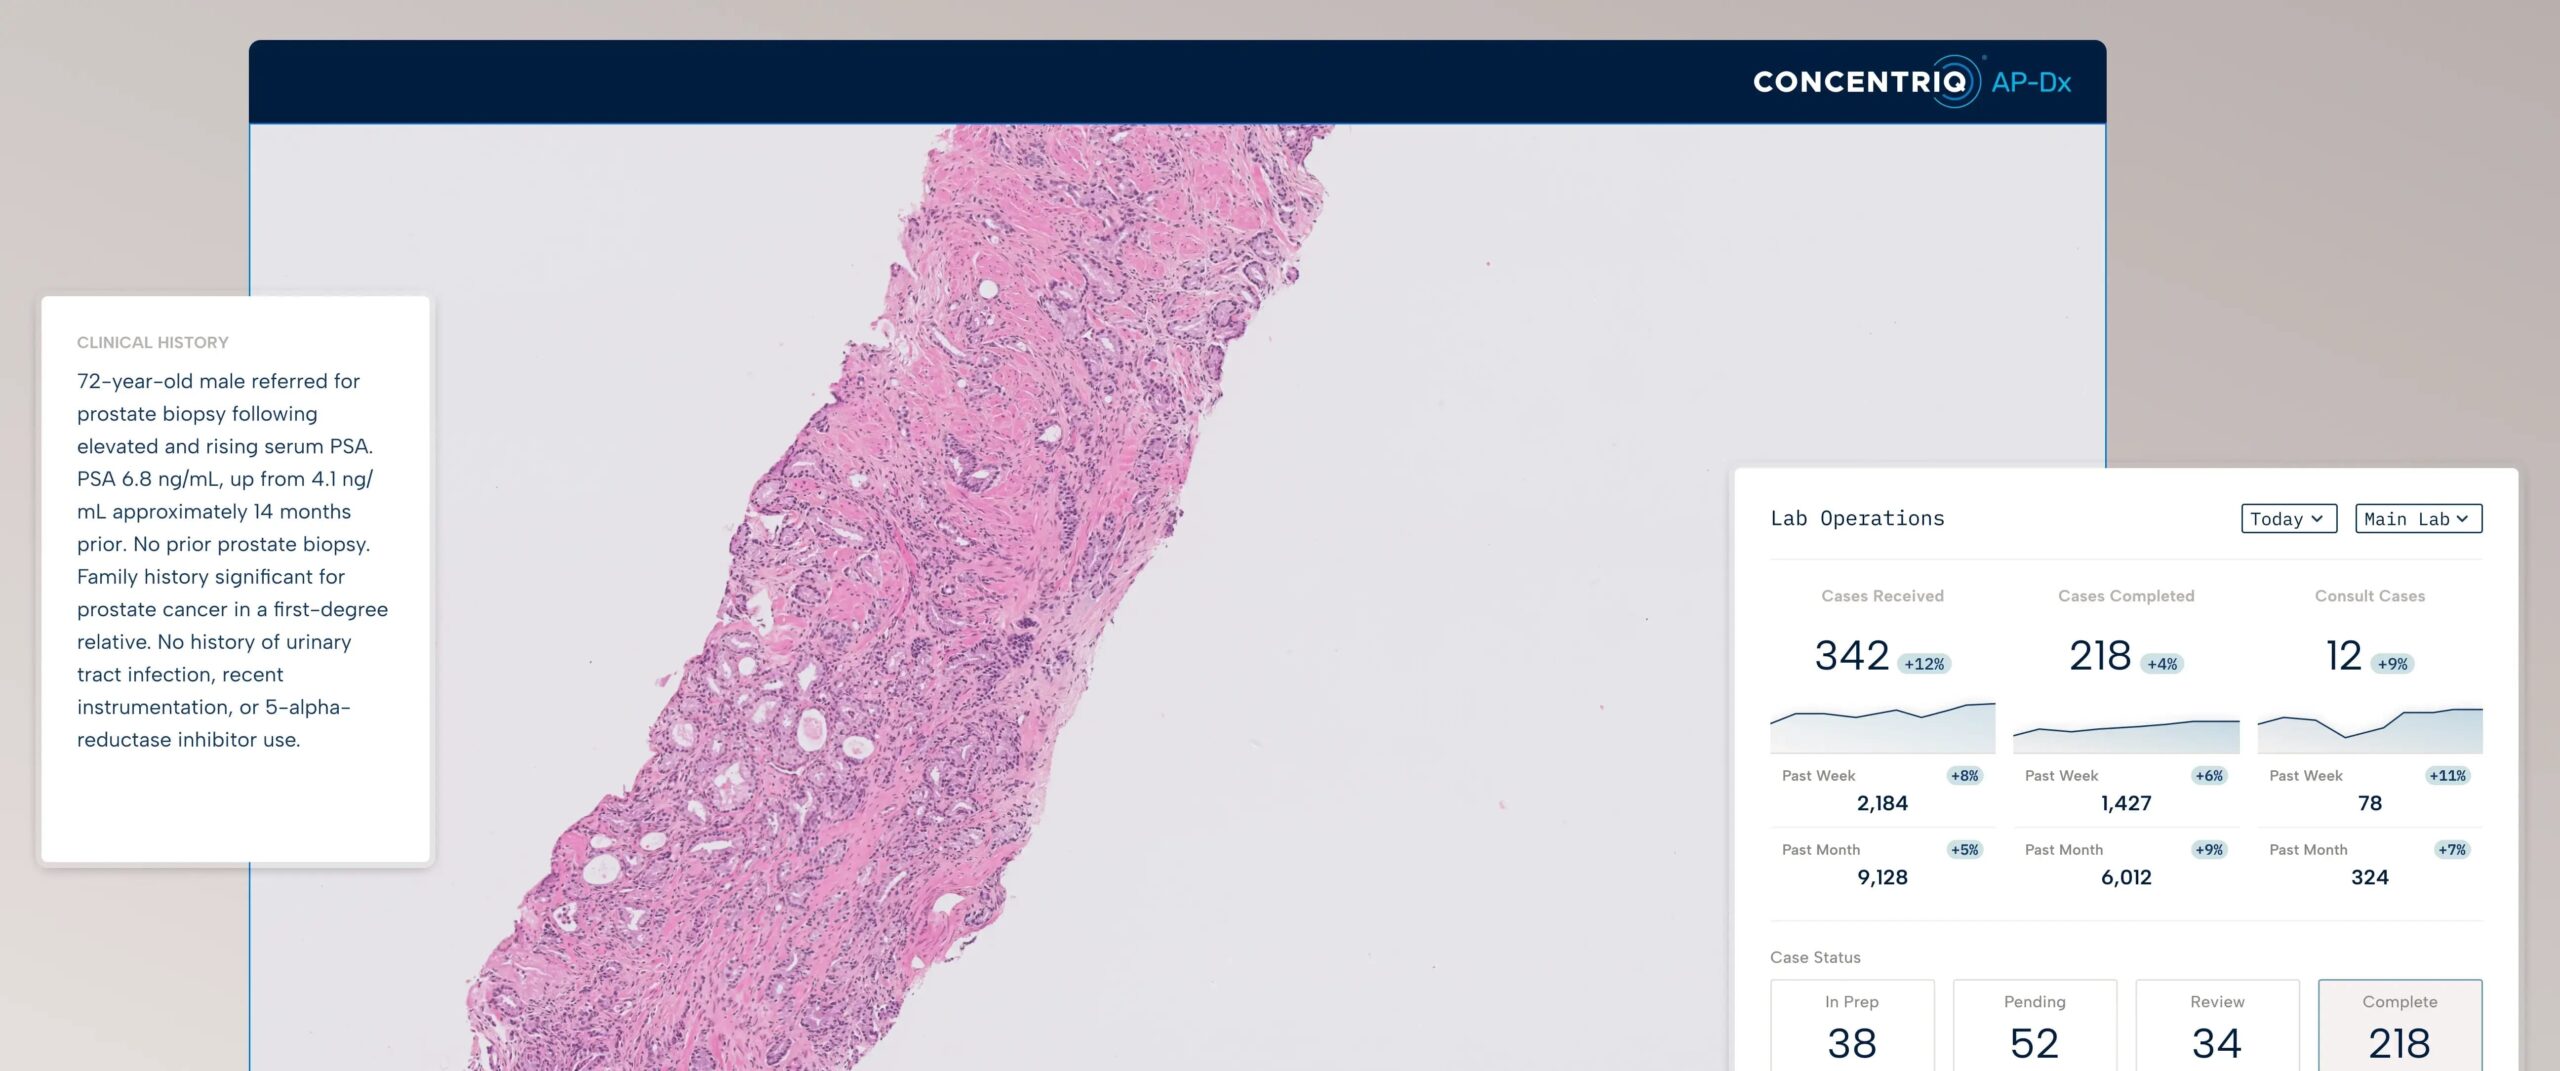This screenshot has height=1071, width=2560.
Task: Click the Cases Received trend sparkline
Action: 1882,727
